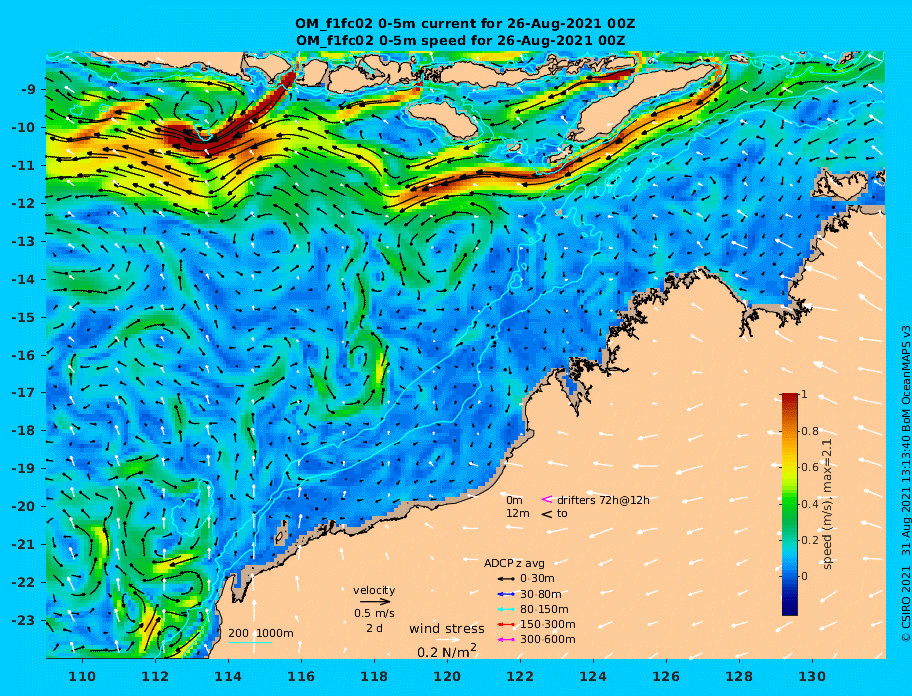912x696 pixels.
Task: Click latitude axis label -20
Action: tap(24, 506)
